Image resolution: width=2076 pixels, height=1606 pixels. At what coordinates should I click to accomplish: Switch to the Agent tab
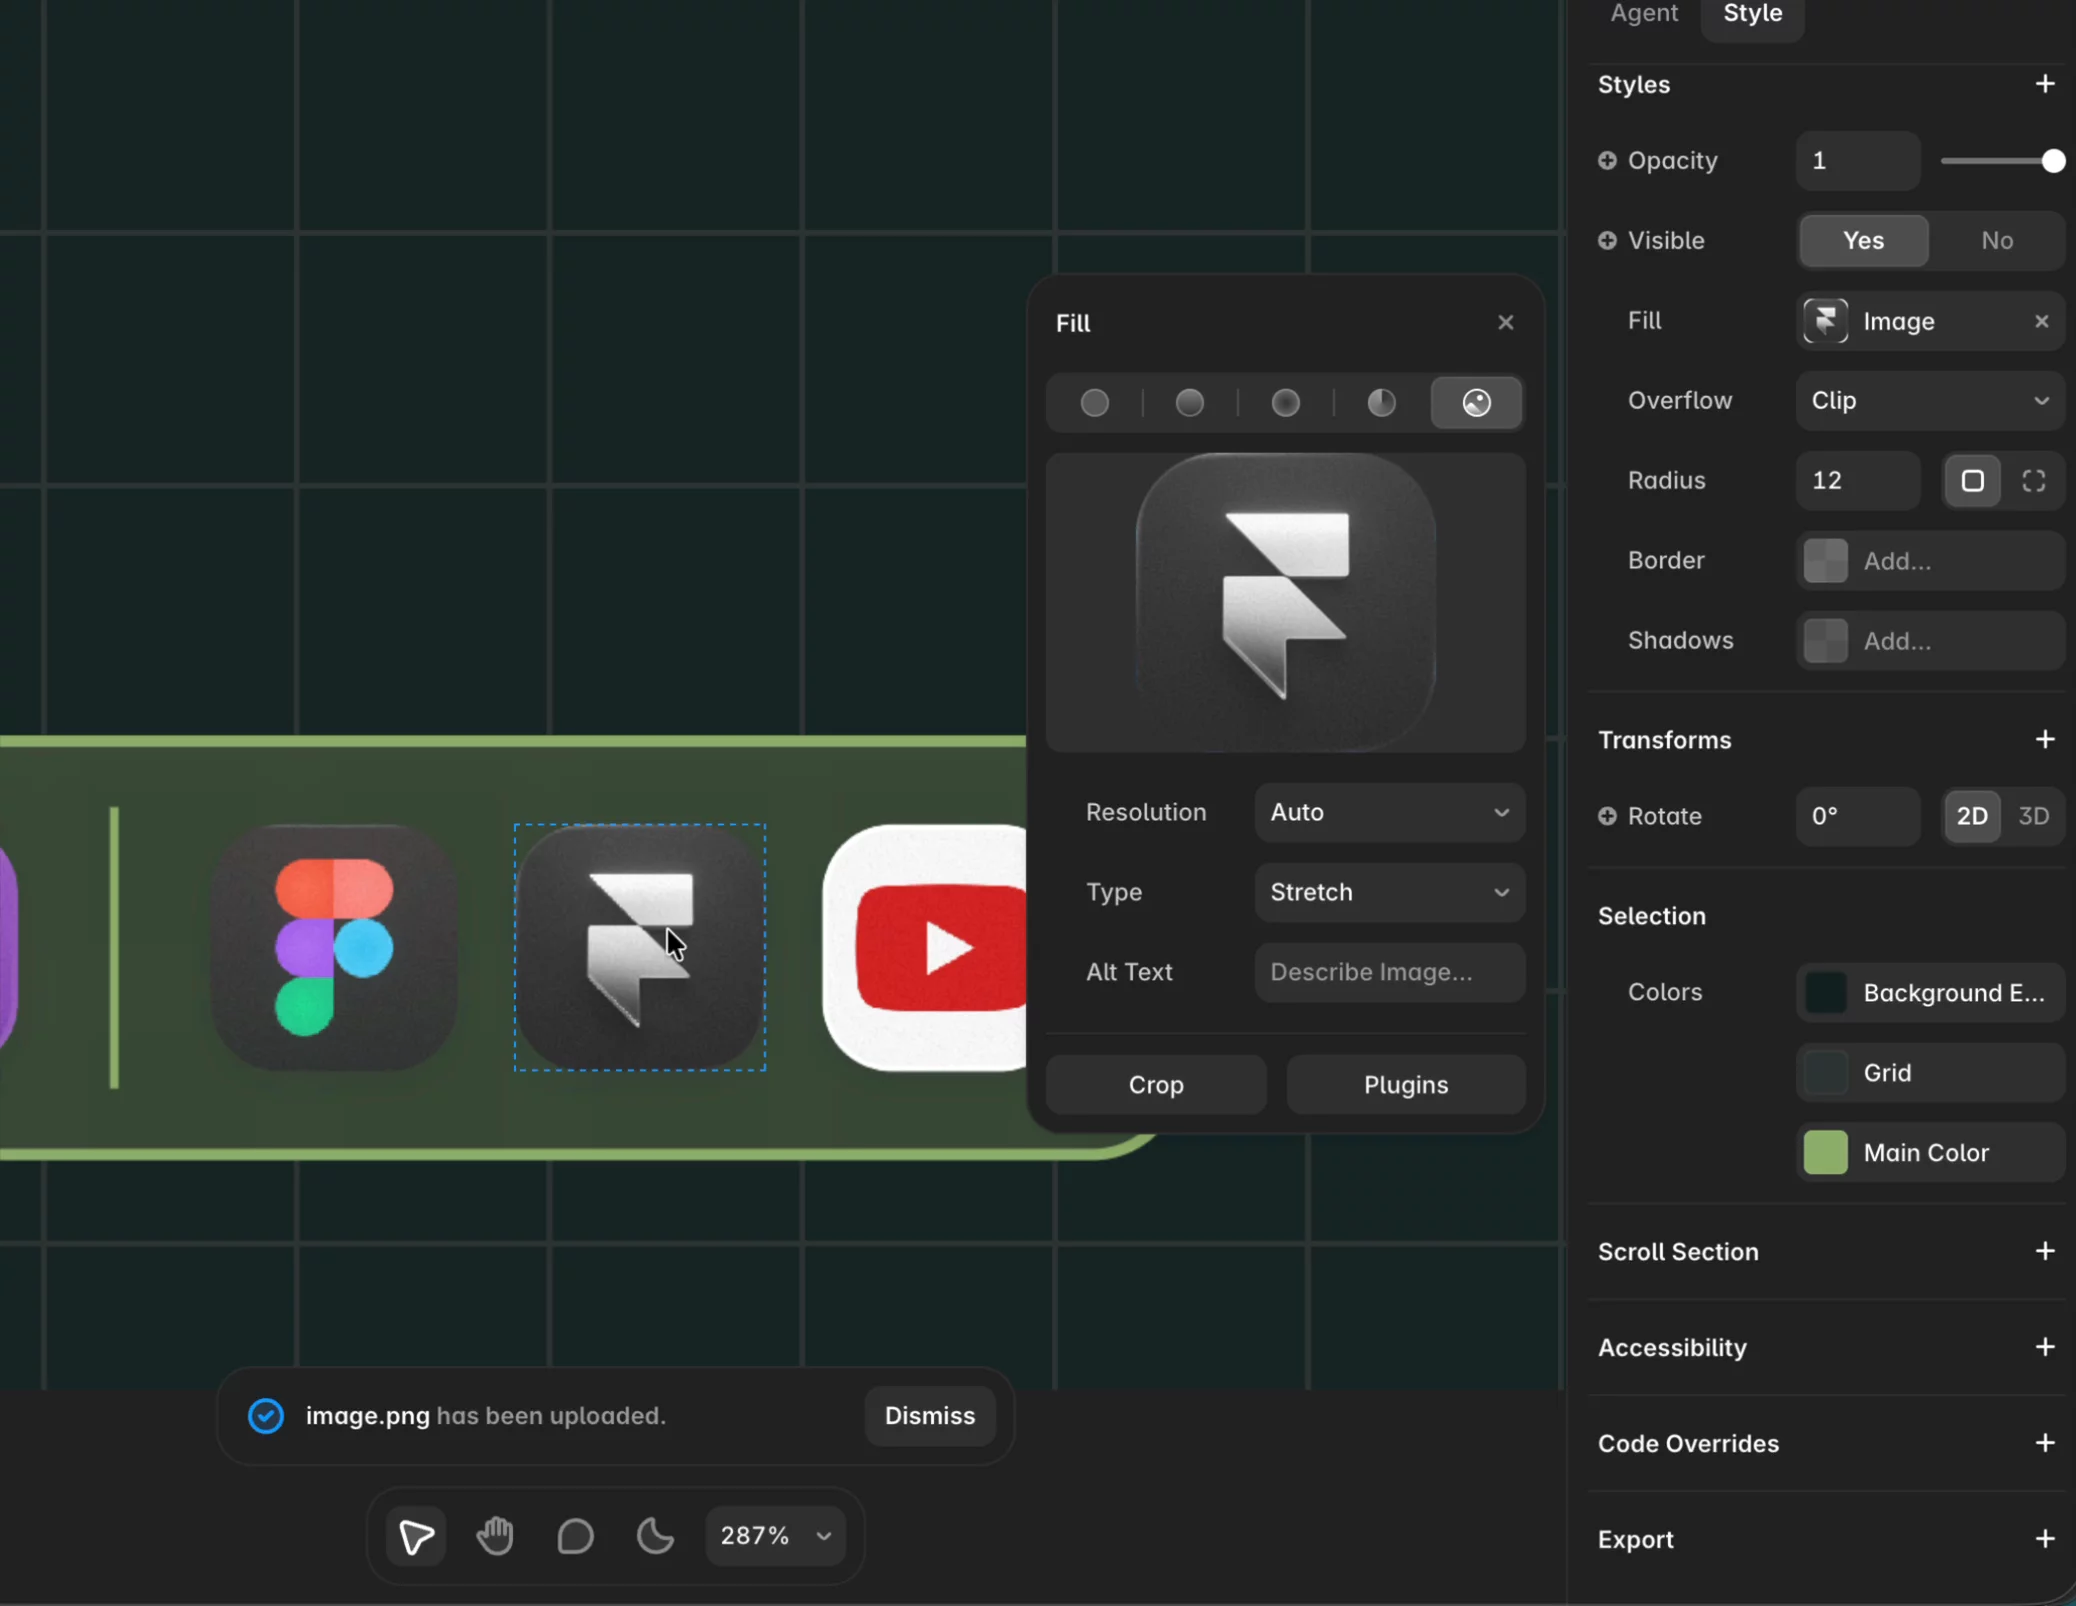point(1644,14)
